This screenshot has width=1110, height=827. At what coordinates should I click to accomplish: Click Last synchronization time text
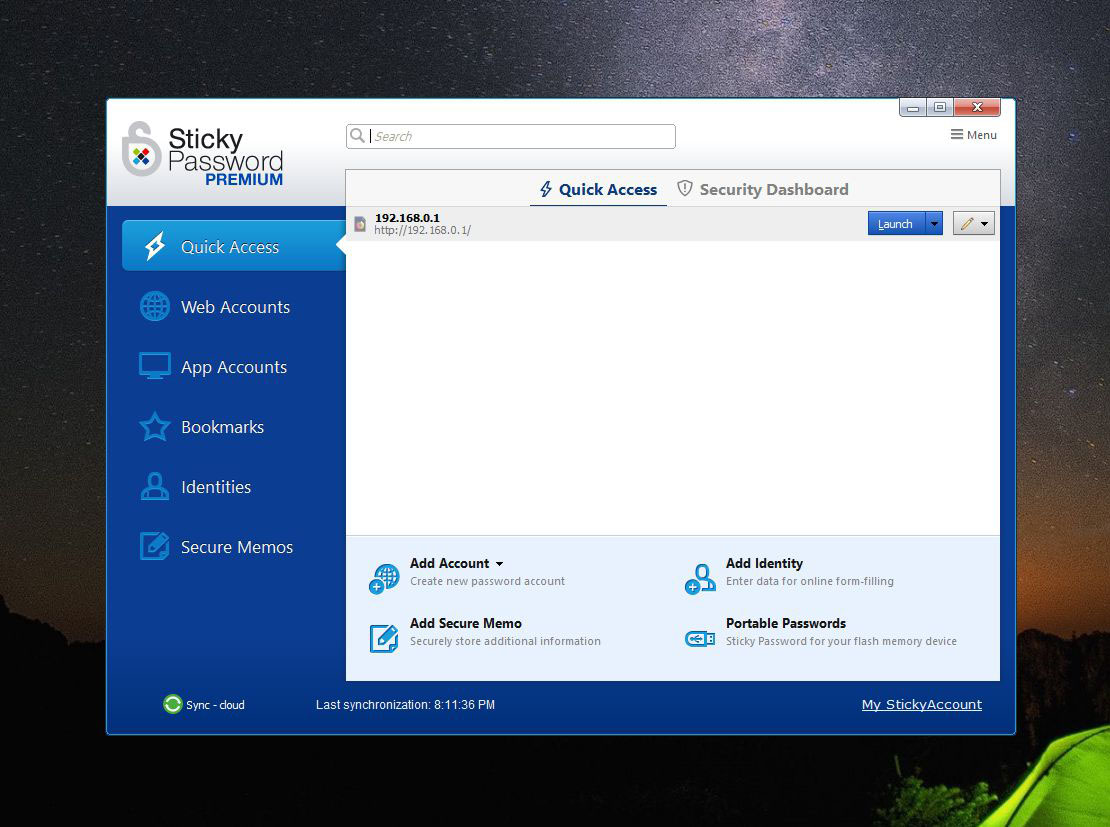[405, 705]
